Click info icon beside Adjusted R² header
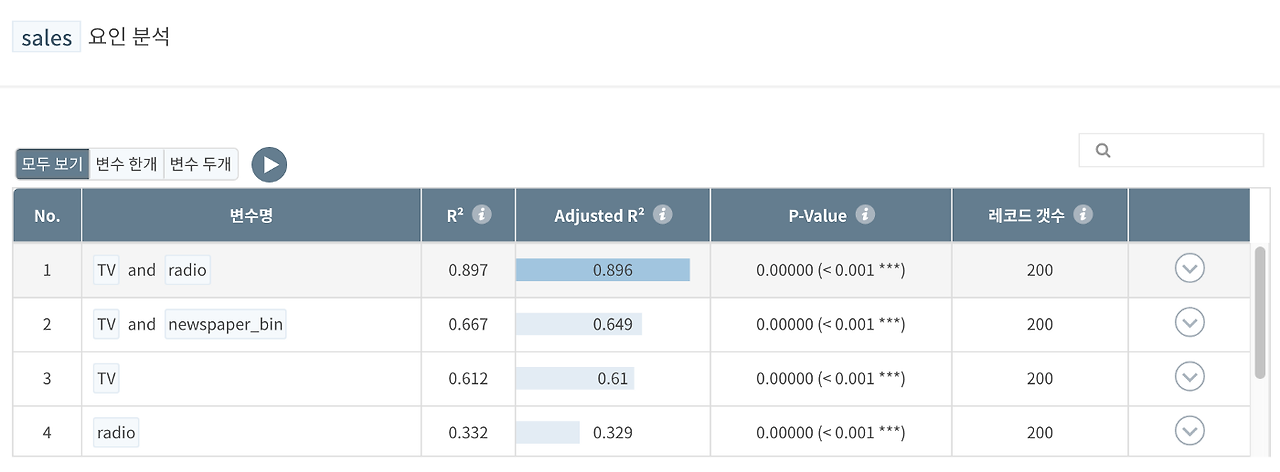 click(662, 215)
